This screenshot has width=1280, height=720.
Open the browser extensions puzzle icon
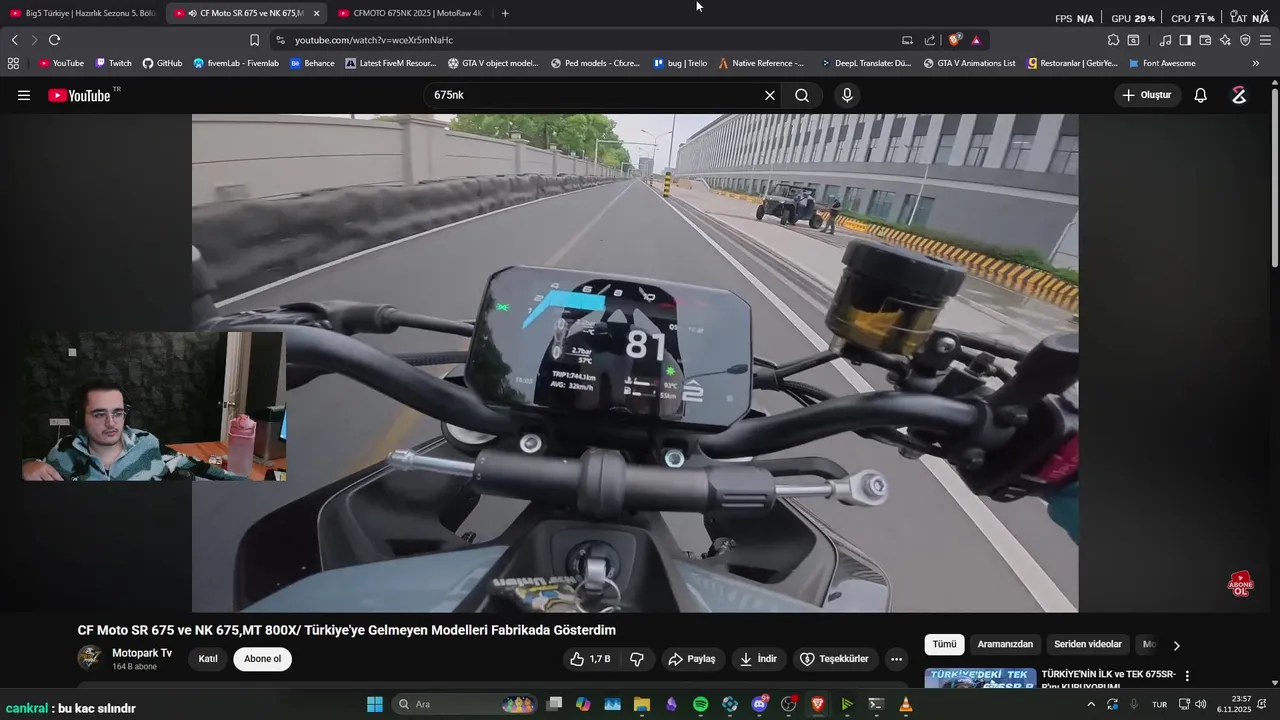click(1113, 40)
